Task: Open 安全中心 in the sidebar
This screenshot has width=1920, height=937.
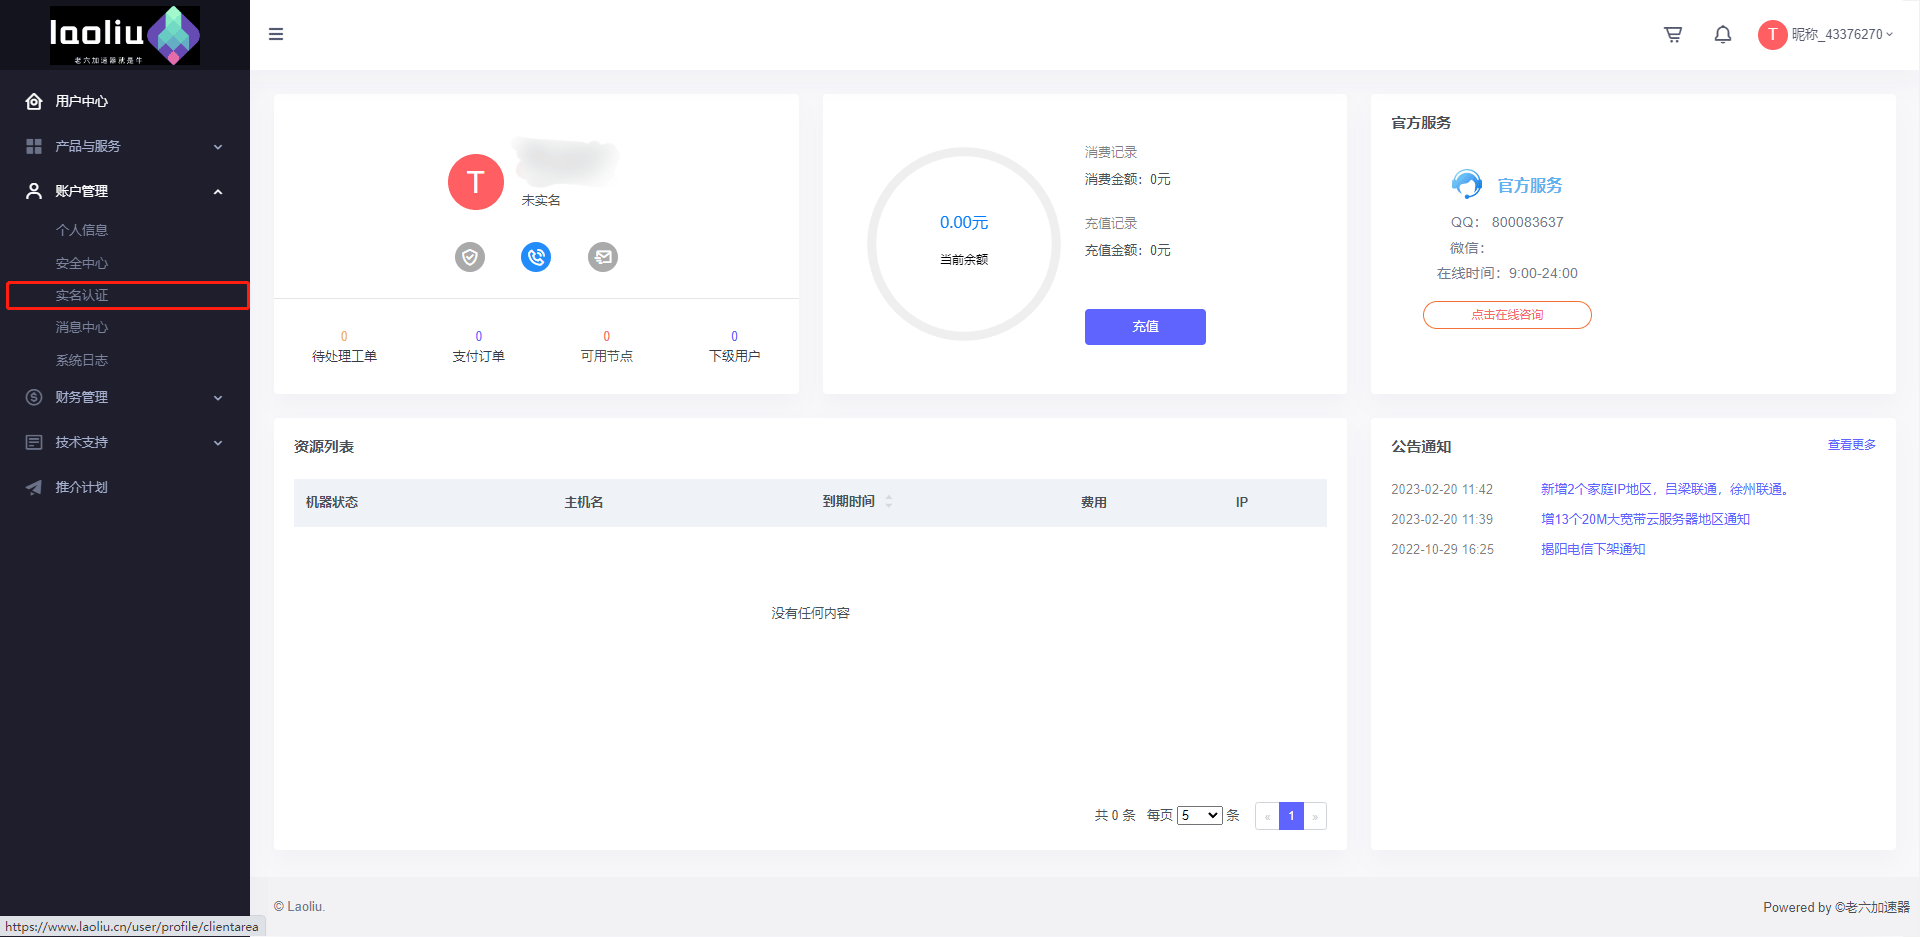Action: coord(82,263)
